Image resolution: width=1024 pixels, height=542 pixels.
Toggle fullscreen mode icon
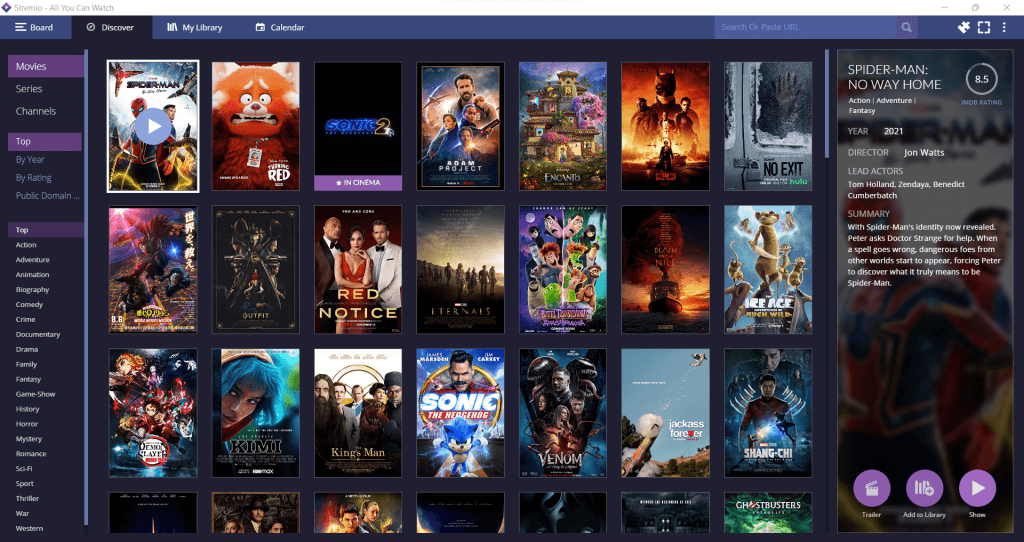pyautogui.click(x=984, y=27)
